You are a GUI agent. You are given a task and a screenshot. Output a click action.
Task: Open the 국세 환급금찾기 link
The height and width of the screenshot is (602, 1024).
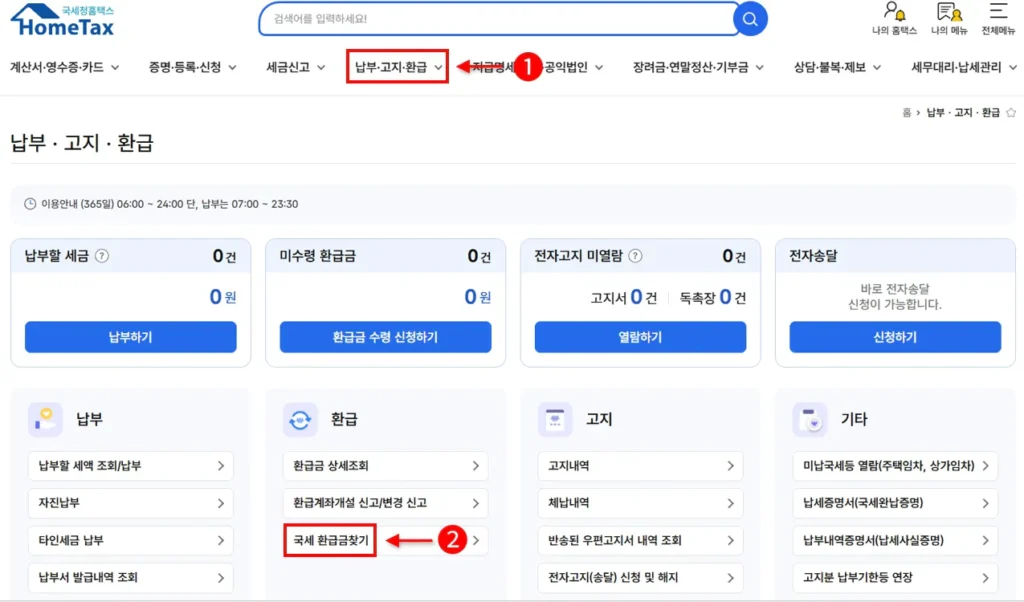(330, 539)
